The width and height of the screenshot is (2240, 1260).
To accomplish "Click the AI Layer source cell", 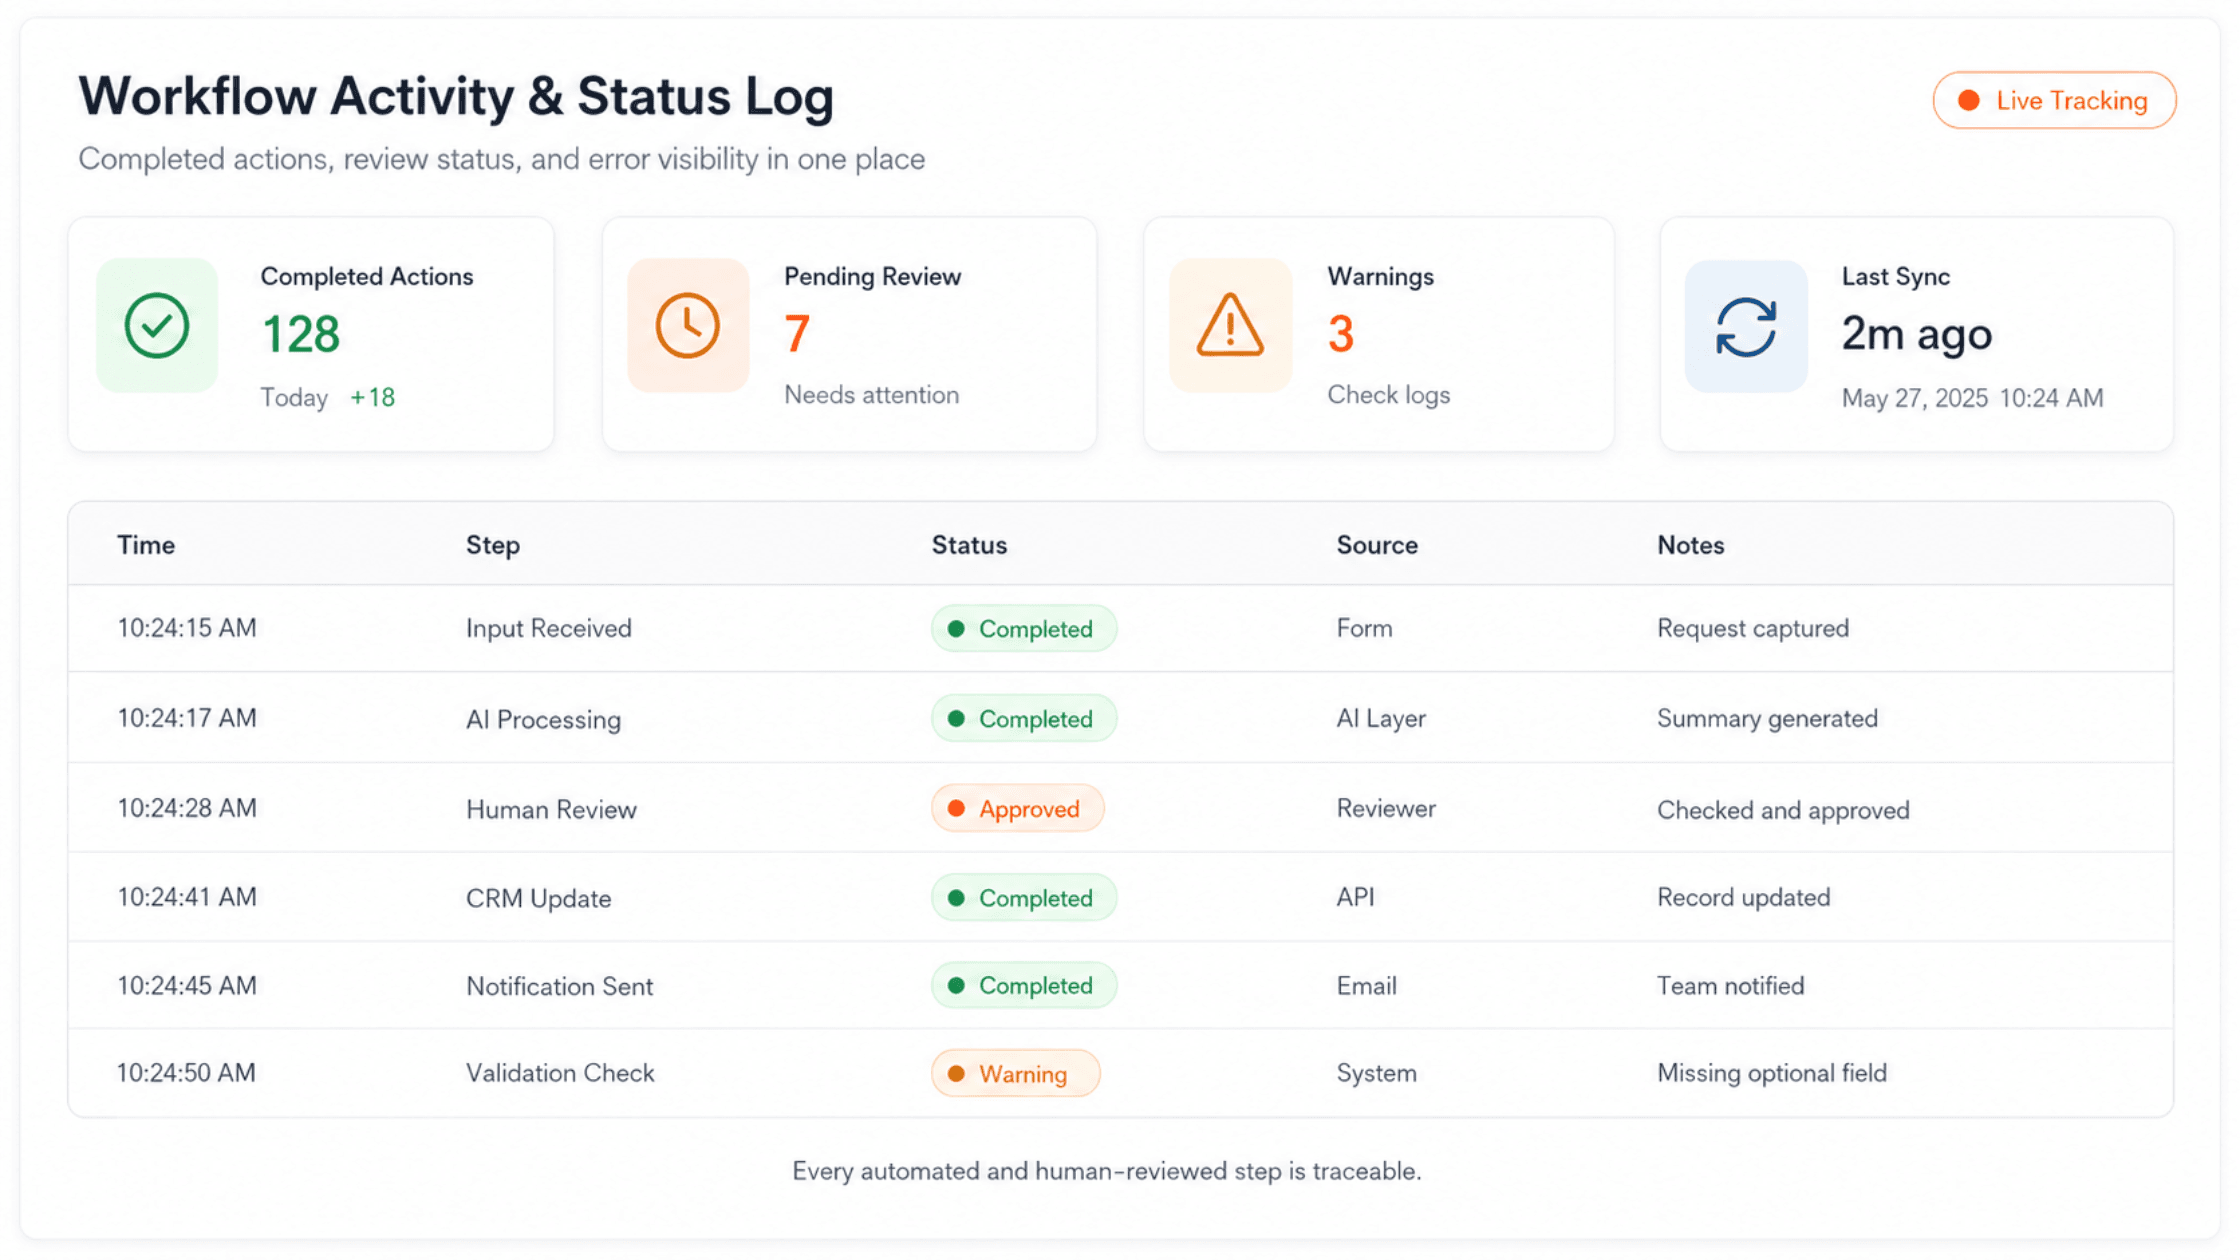I will [1381, 718].
